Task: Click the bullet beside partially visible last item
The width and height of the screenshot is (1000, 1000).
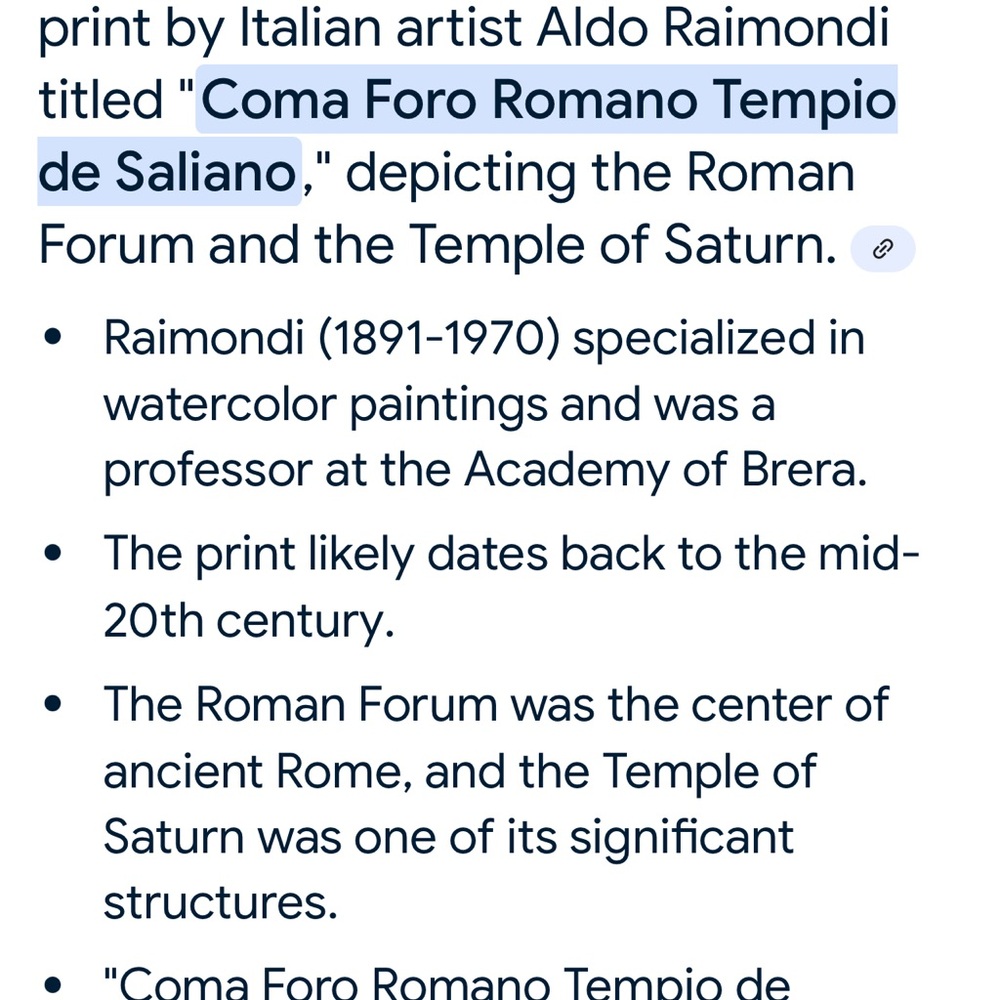Action: click(53, 985)
